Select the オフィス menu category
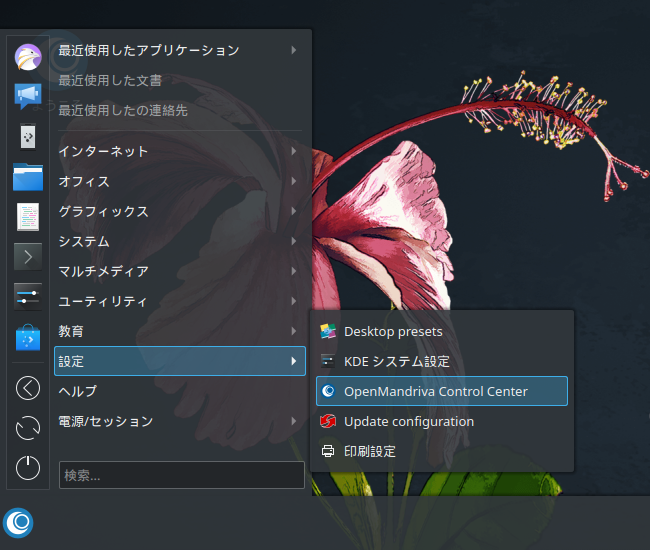Viewport: 650px width, 550px height. pyautogui.click(x=180, y=181)
